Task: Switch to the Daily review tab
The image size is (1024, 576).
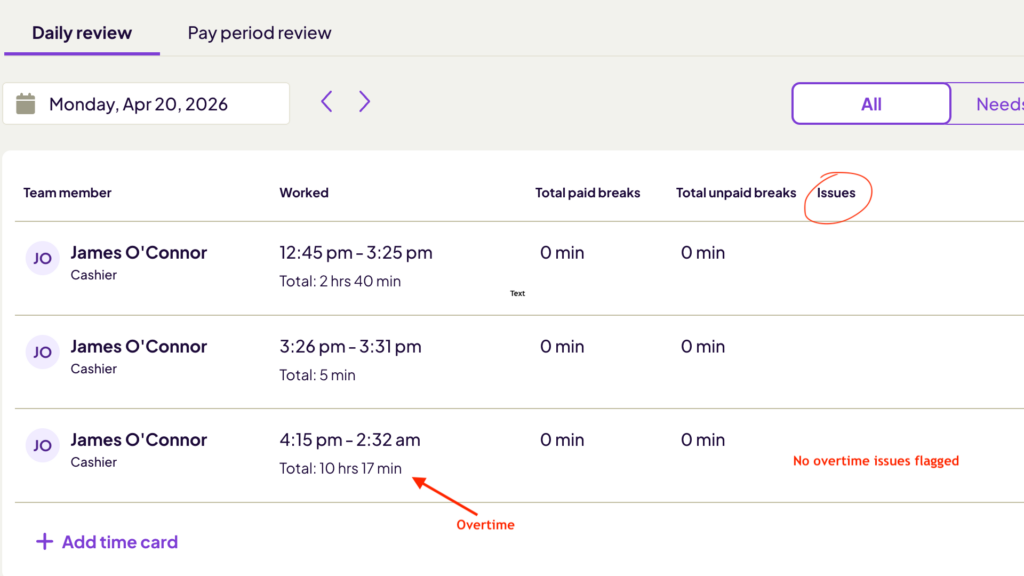Action: click(82, 33)
